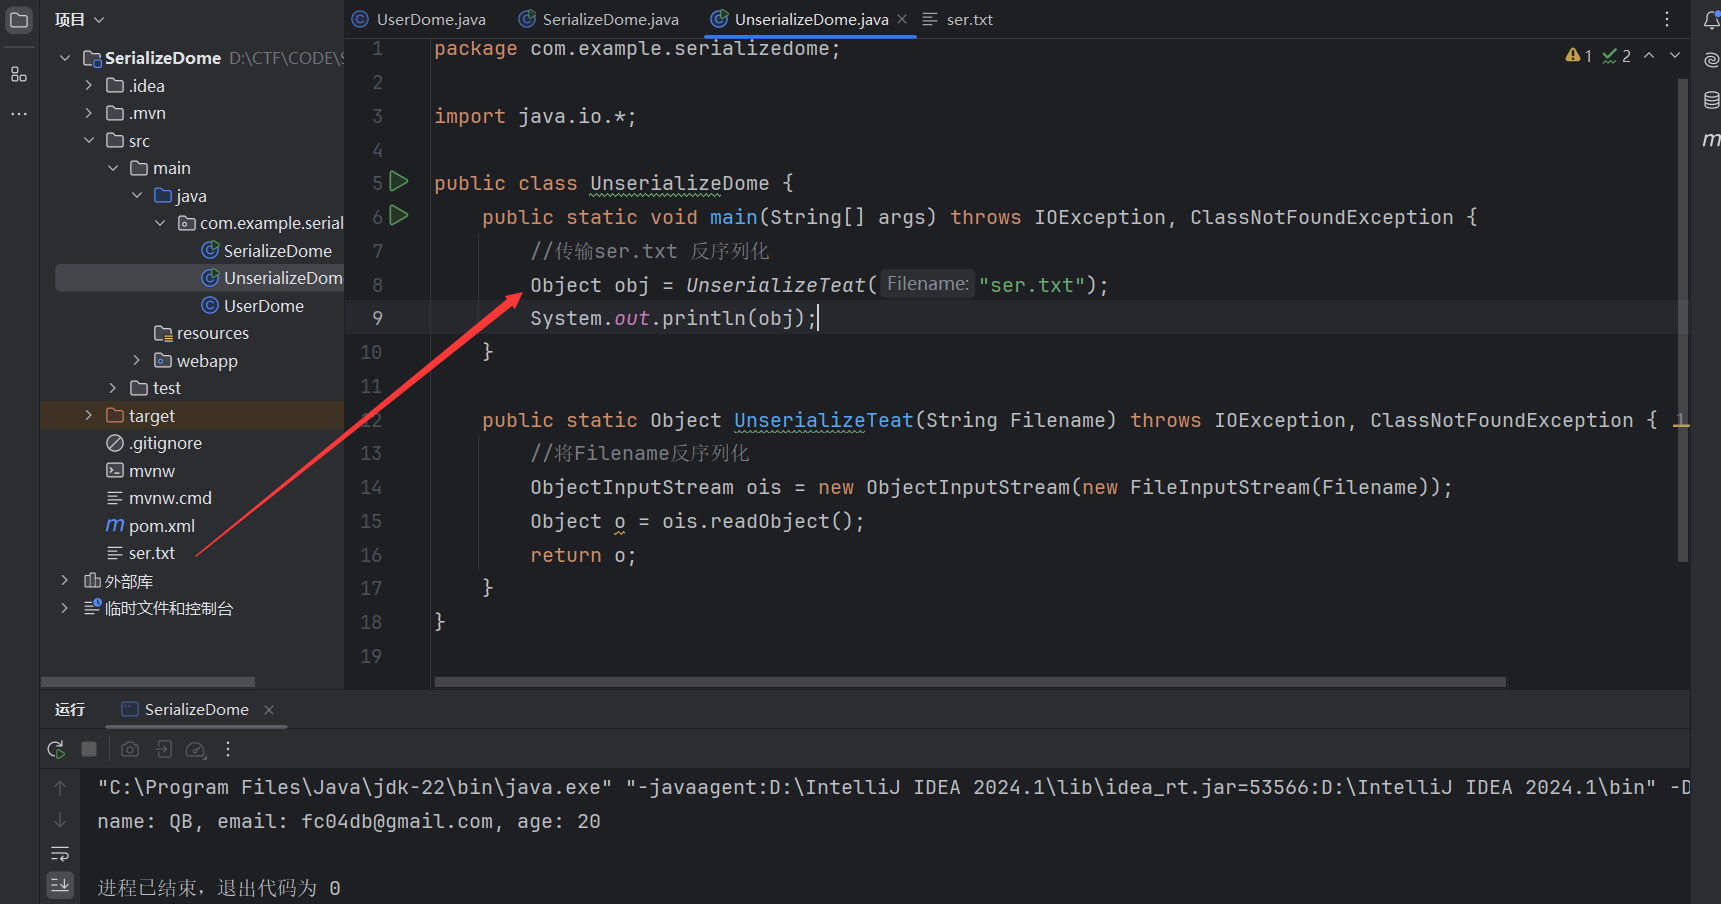Click the run gutter arrow beside main method
Viewport: 1721px width, 904px height.
[x=399, y=216]
